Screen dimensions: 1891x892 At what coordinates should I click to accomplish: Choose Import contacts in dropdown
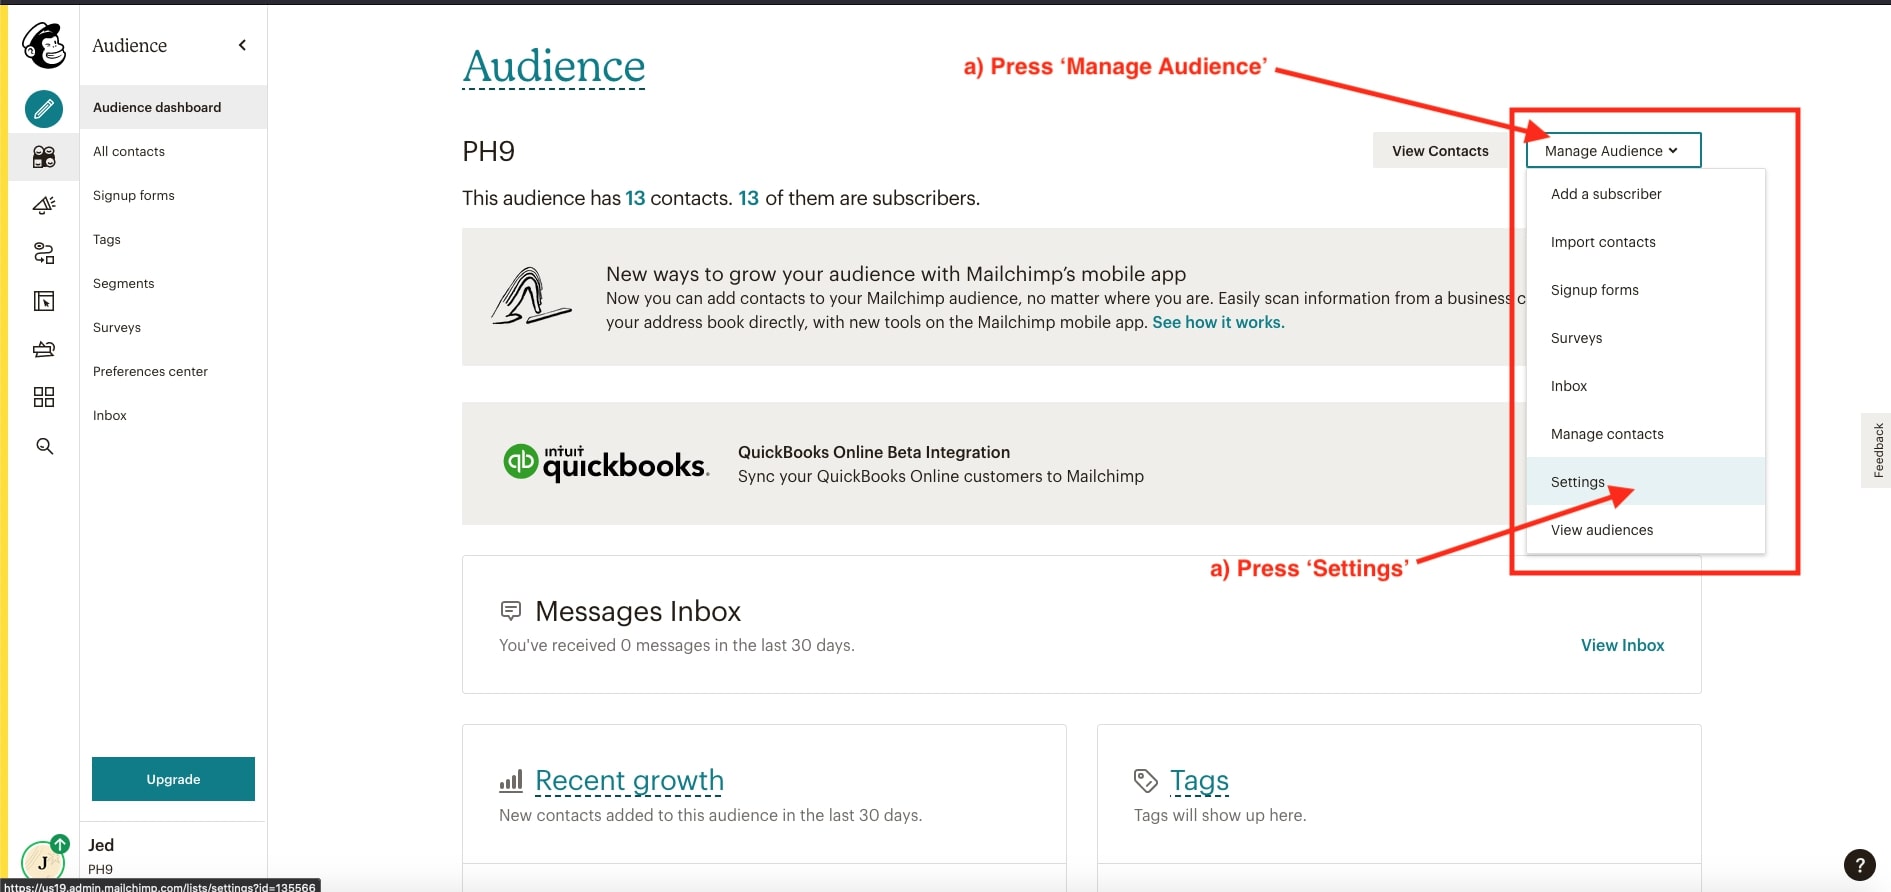pyautogui.click(x=1603, y=242)
